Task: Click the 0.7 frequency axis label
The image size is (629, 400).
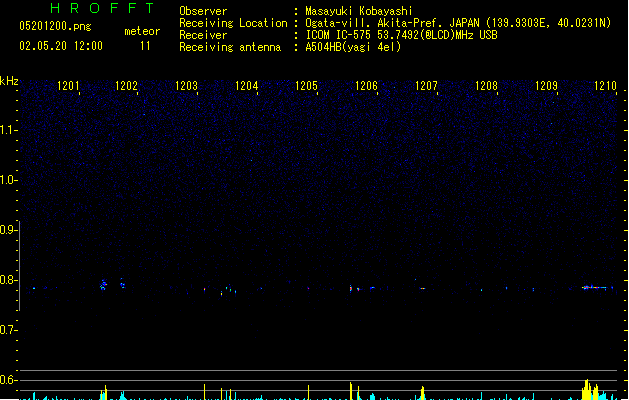Action: coord(8,330)
